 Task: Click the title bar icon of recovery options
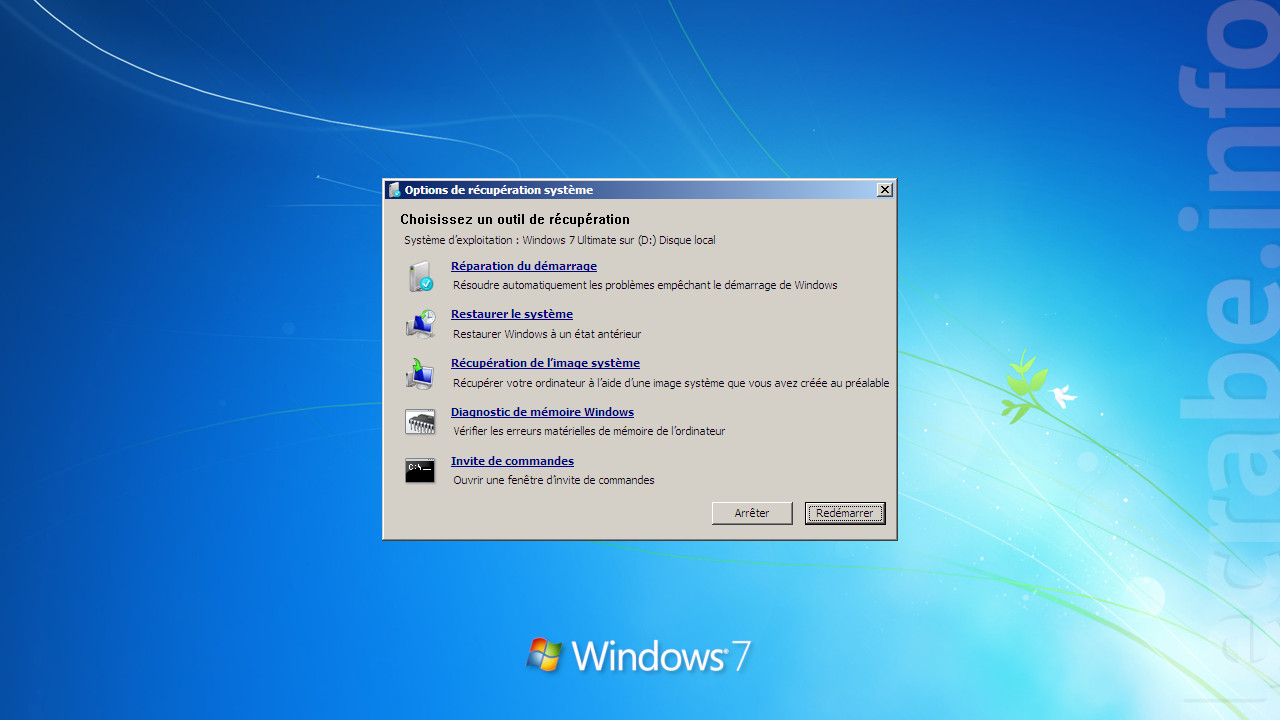[x=394, y=190]
